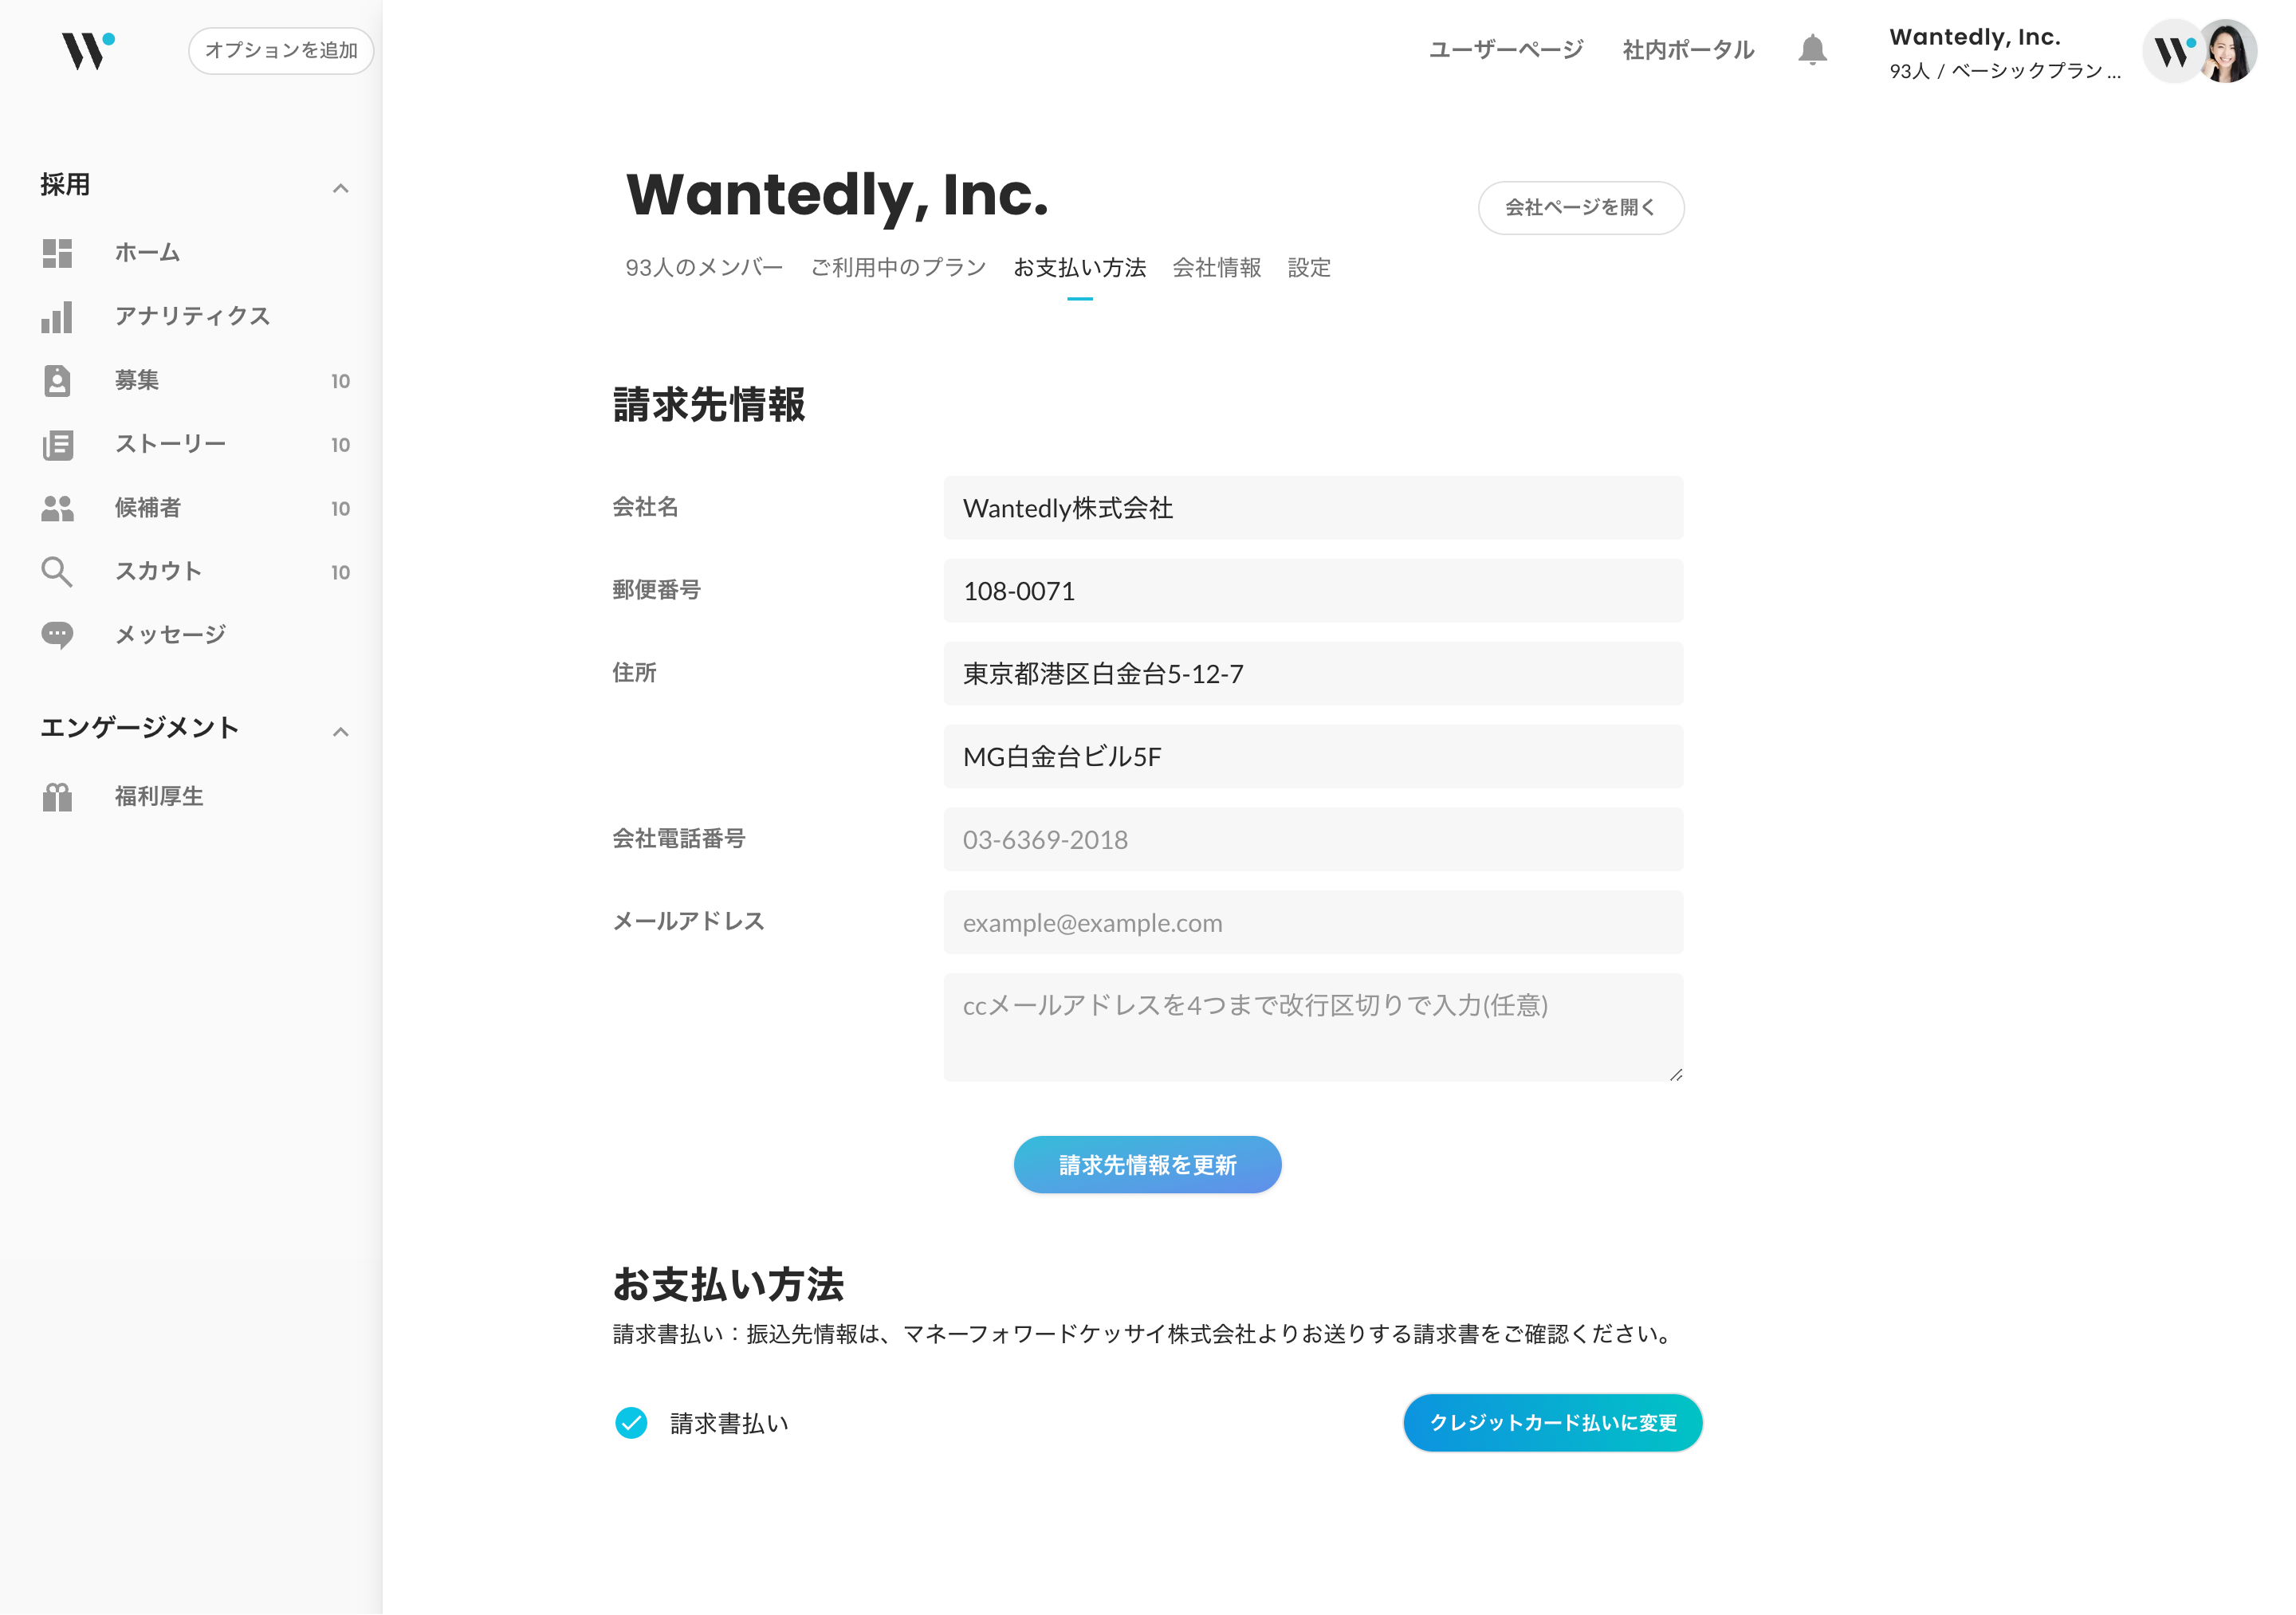This screenshot has height=1615, width=2296.
Task: Click the textarea resize handle
Action: [x=1676, y=1074]
